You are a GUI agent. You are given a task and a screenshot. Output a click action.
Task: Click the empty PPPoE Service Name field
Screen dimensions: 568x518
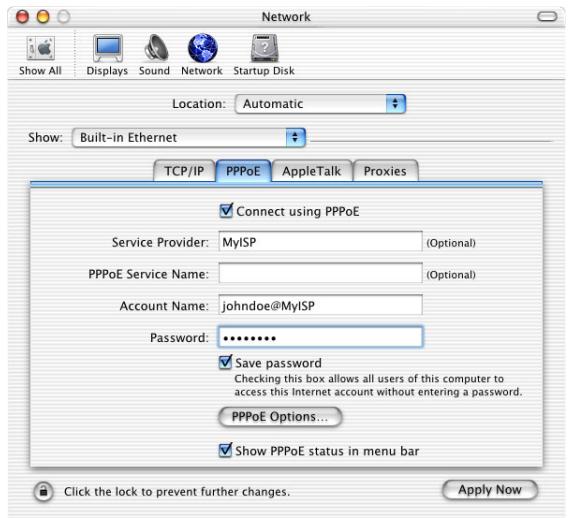(x=321, y=273)
